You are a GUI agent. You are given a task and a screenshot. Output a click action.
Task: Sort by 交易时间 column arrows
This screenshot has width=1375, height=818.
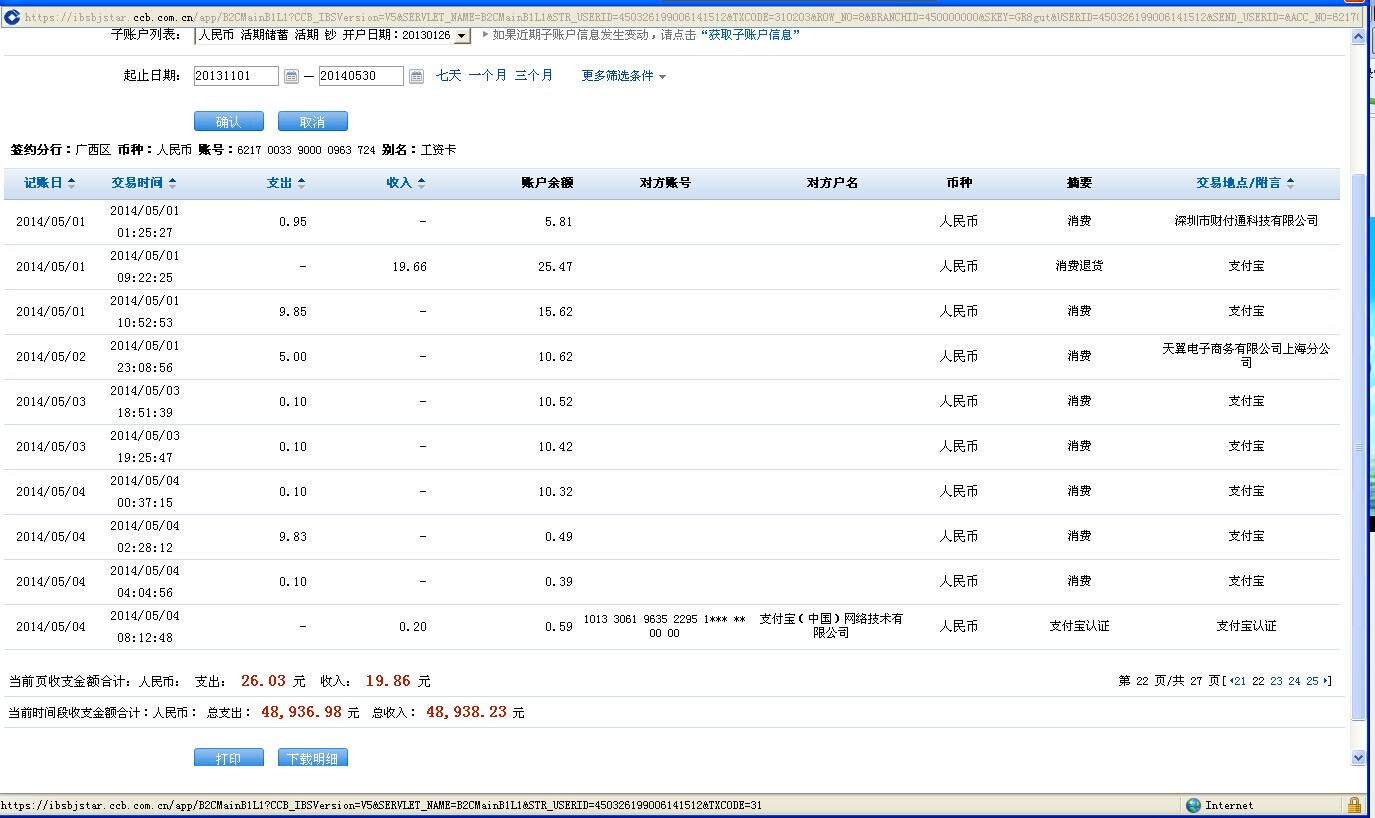pyautogui.click(x=172, y=183)
